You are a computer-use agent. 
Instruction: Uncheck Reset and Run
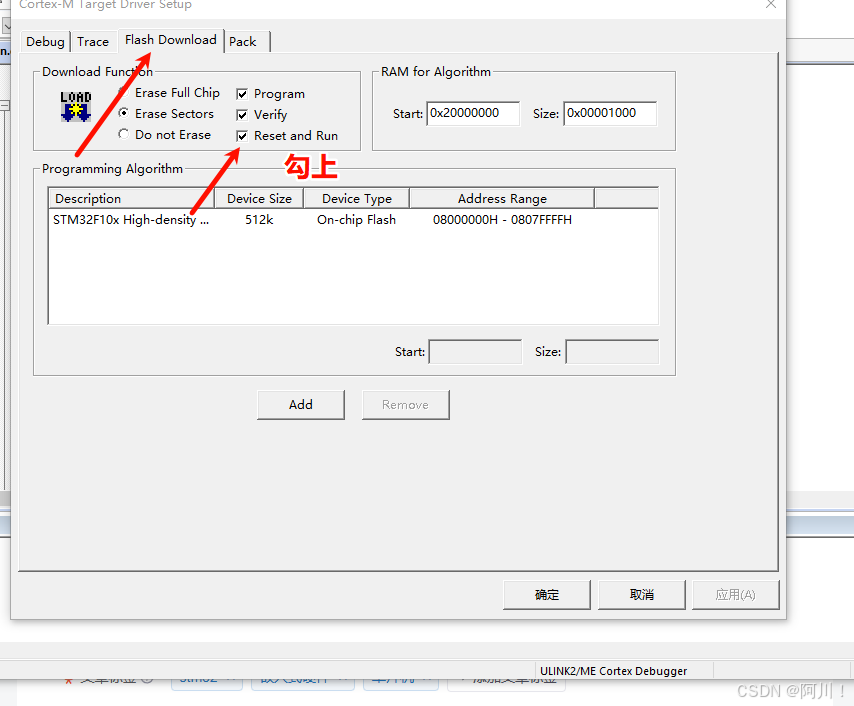(242, 136)
